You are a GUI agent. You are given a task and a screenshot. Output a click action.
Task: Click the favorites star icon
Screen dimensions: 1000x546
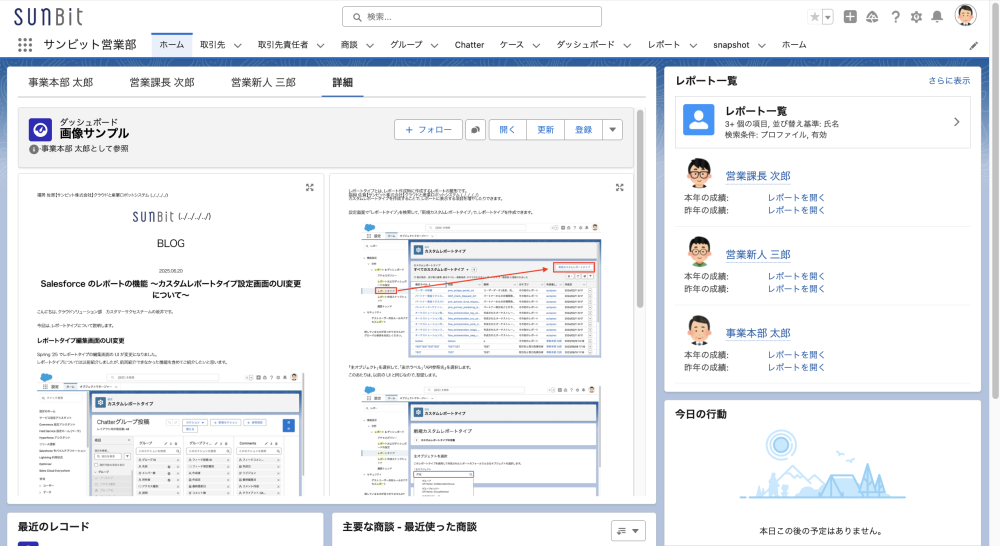pyautogui.click(x=814, y=17)
